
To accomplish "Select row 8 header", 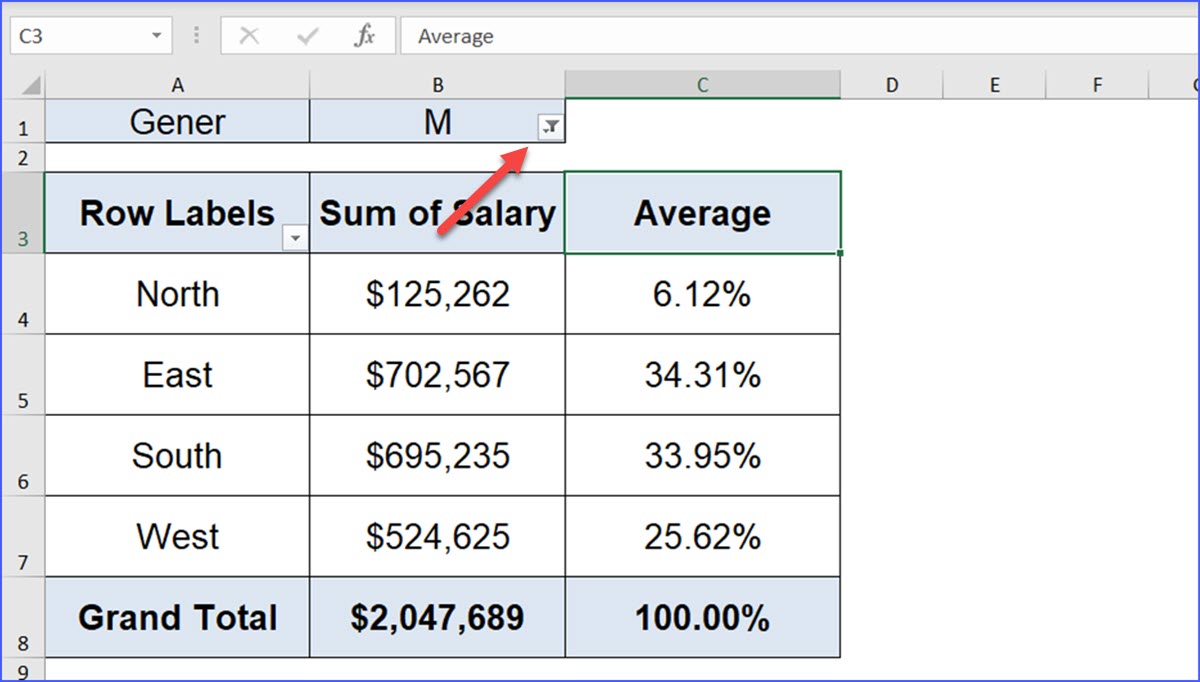I will point(23,618).
